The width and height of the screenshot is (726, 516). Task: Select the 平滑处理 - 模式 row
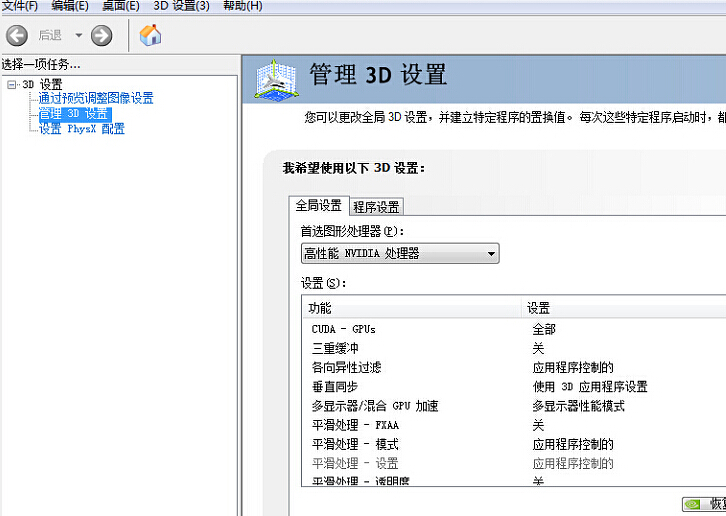click(x=514, y=445)
